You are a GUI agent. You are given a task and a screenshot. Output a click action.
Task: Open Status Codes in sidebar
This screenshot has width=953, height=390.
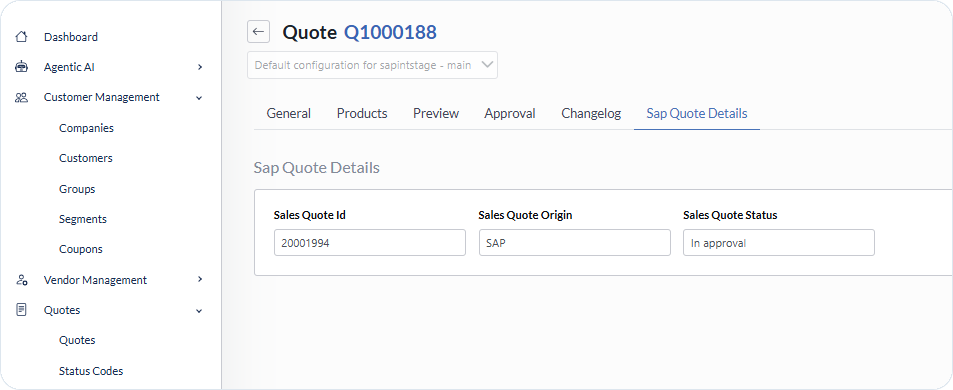tap(91, 371)
